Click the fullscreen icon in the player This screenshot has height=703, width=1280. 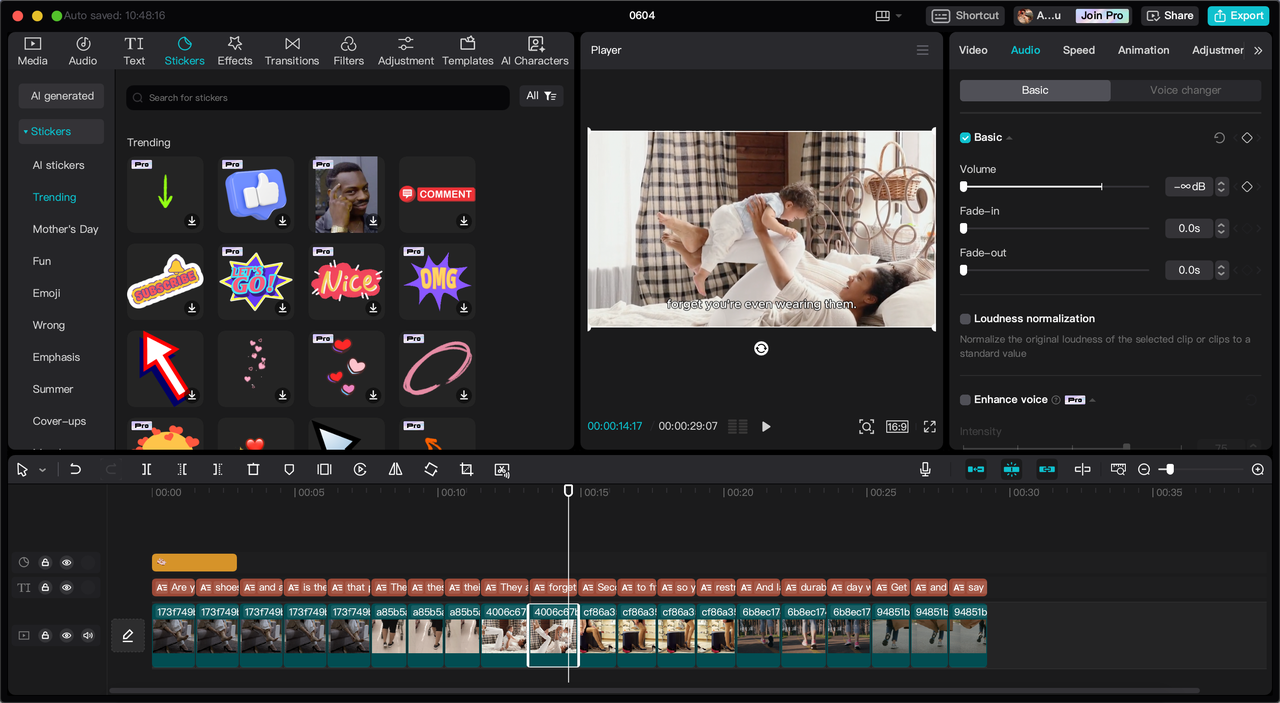[929, 427]
